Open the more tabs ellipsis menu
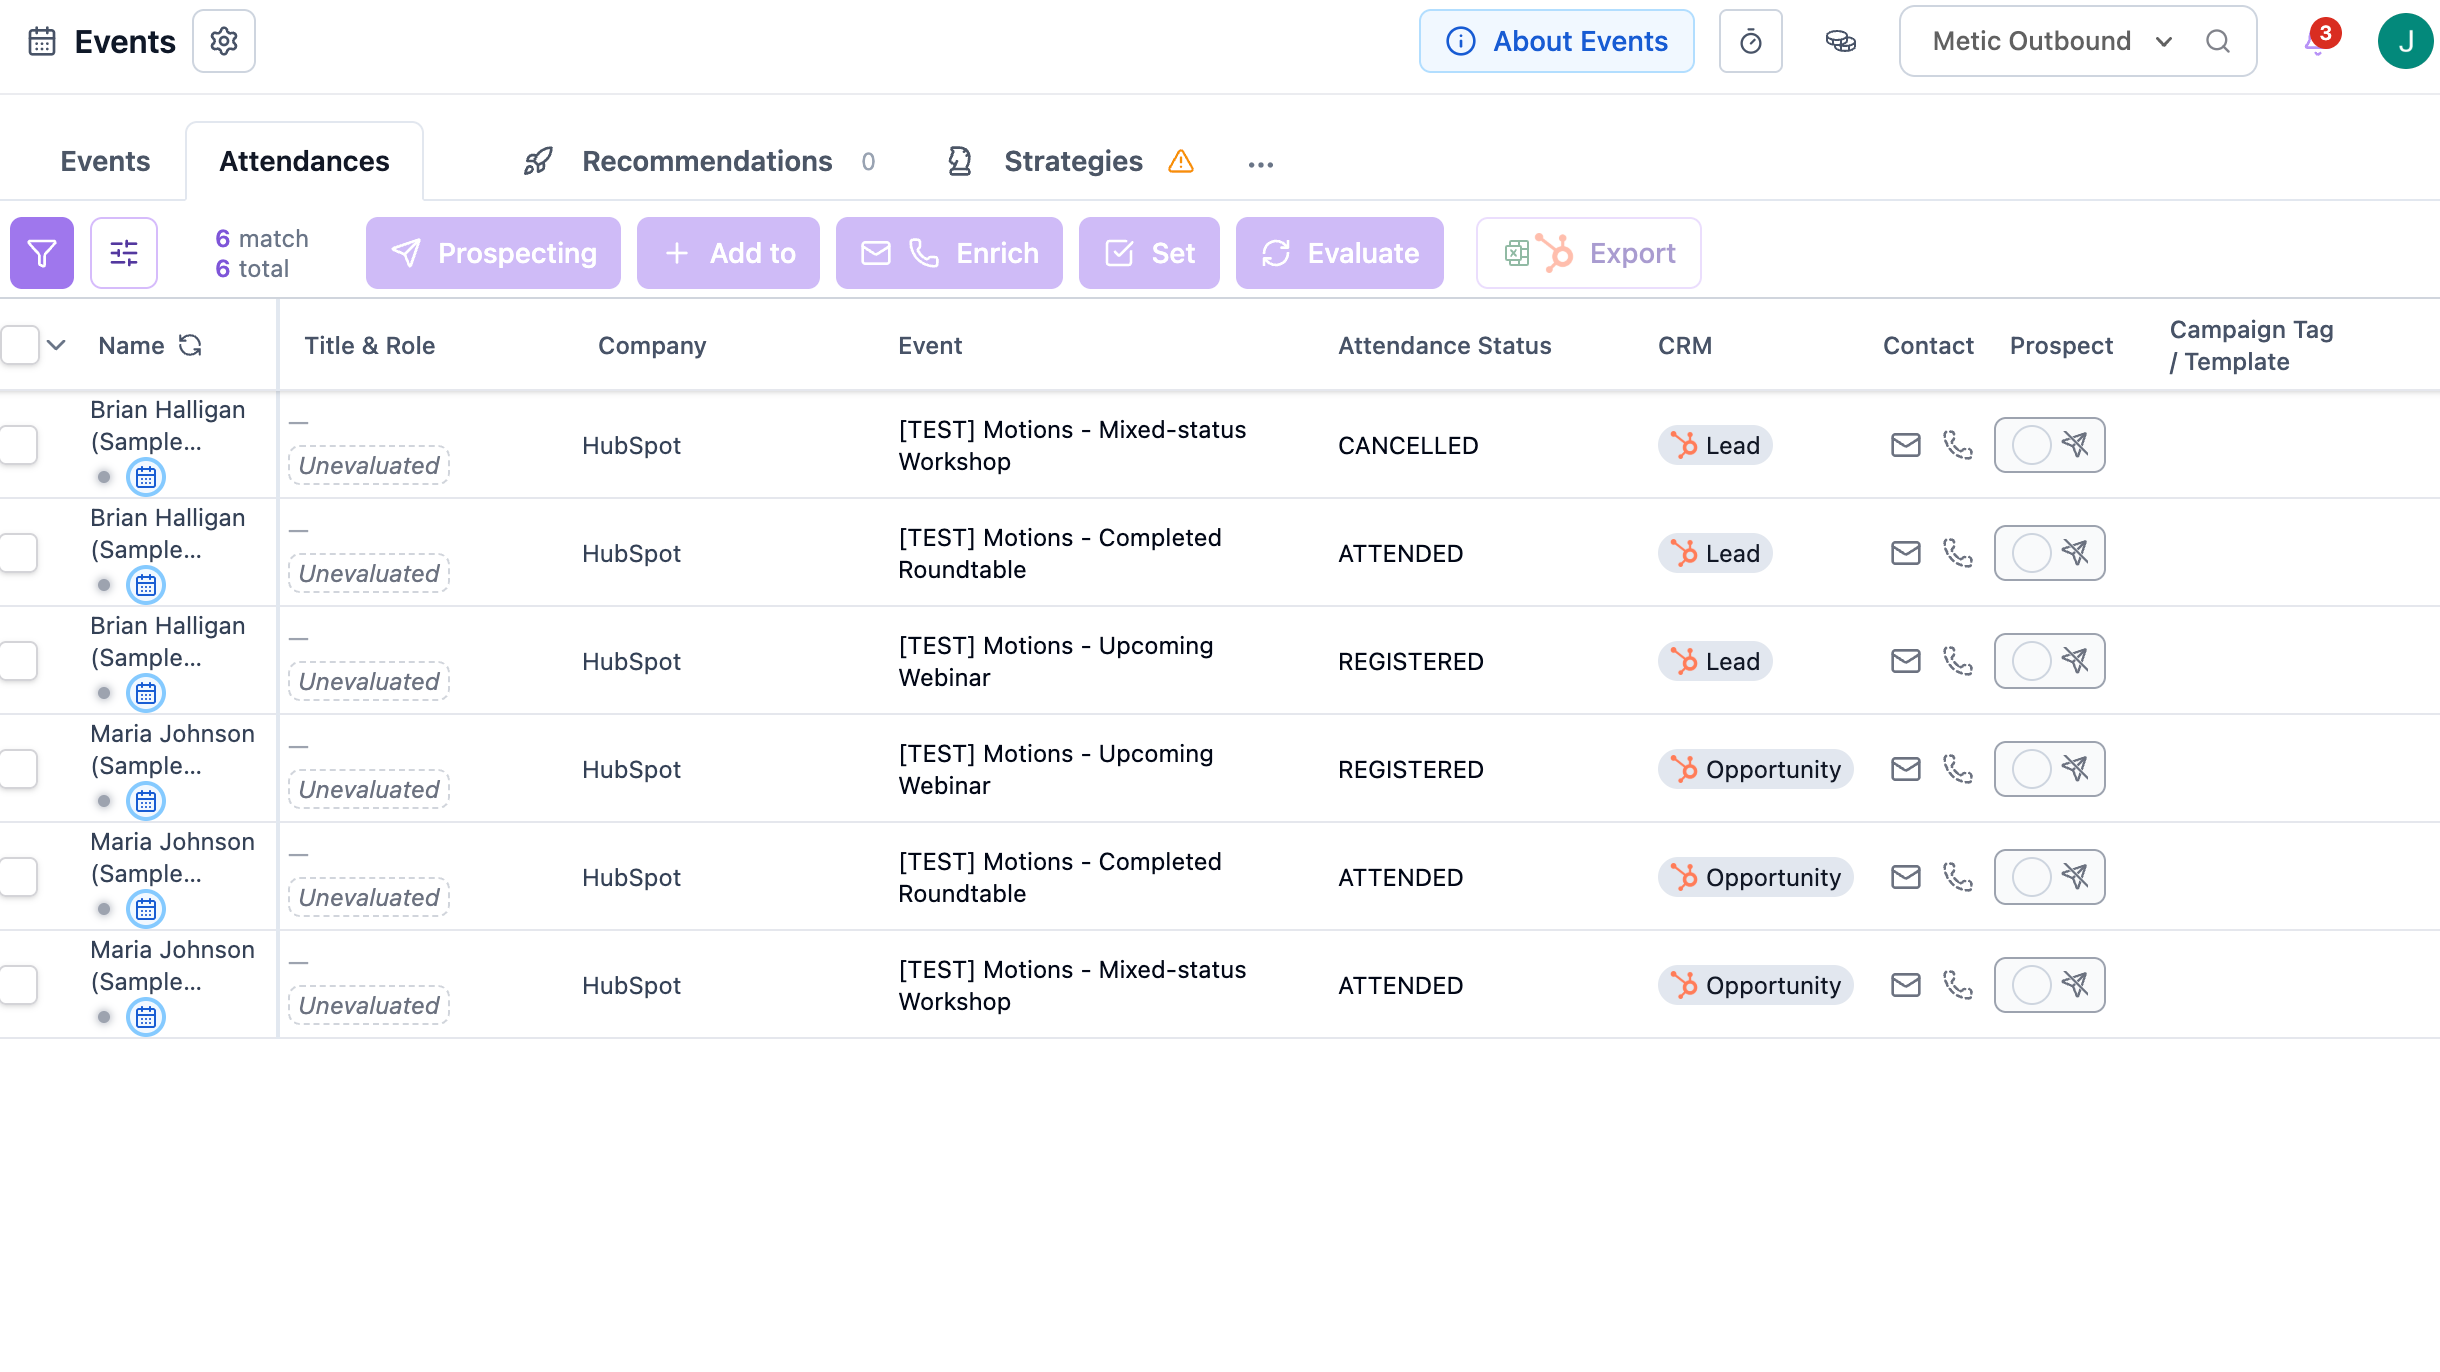 click(x=1261, y=164)
